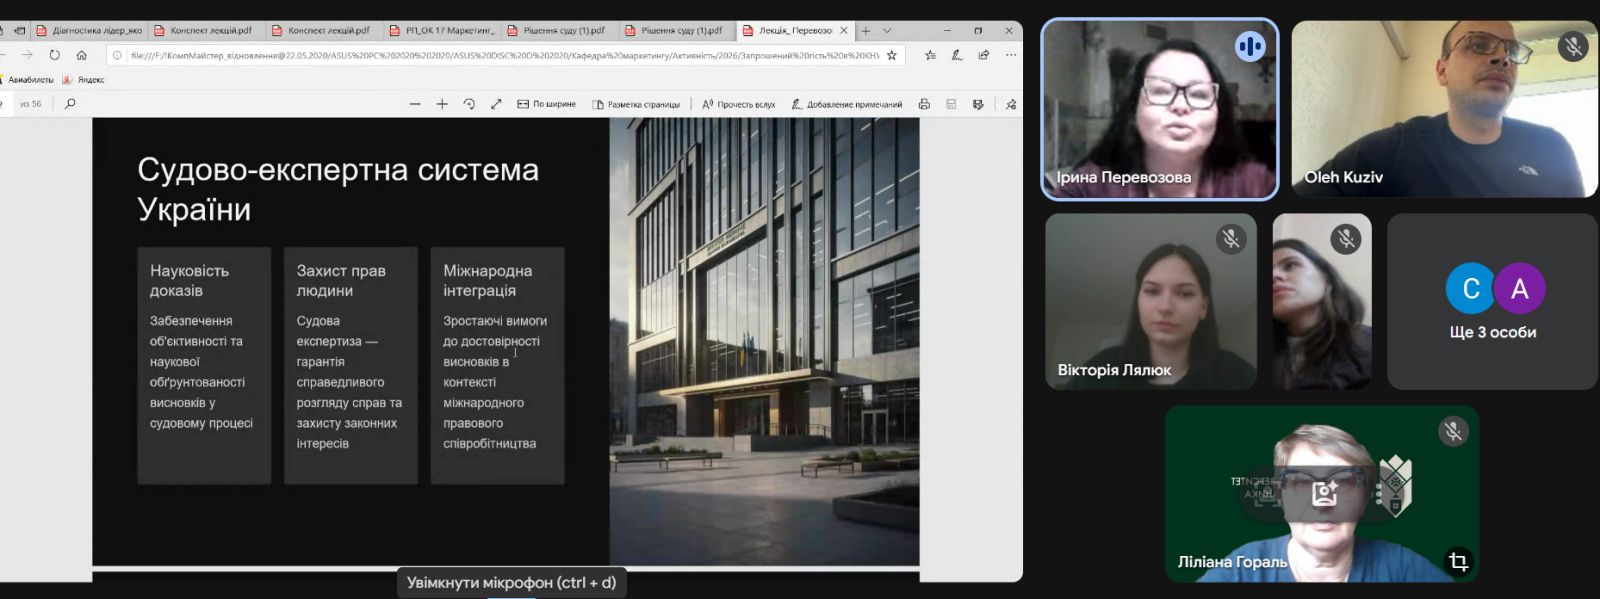This screenshot has width=1600, height=599.
Task: Toggle Прочесть вслух read aloud
Action: pos(738,104)
